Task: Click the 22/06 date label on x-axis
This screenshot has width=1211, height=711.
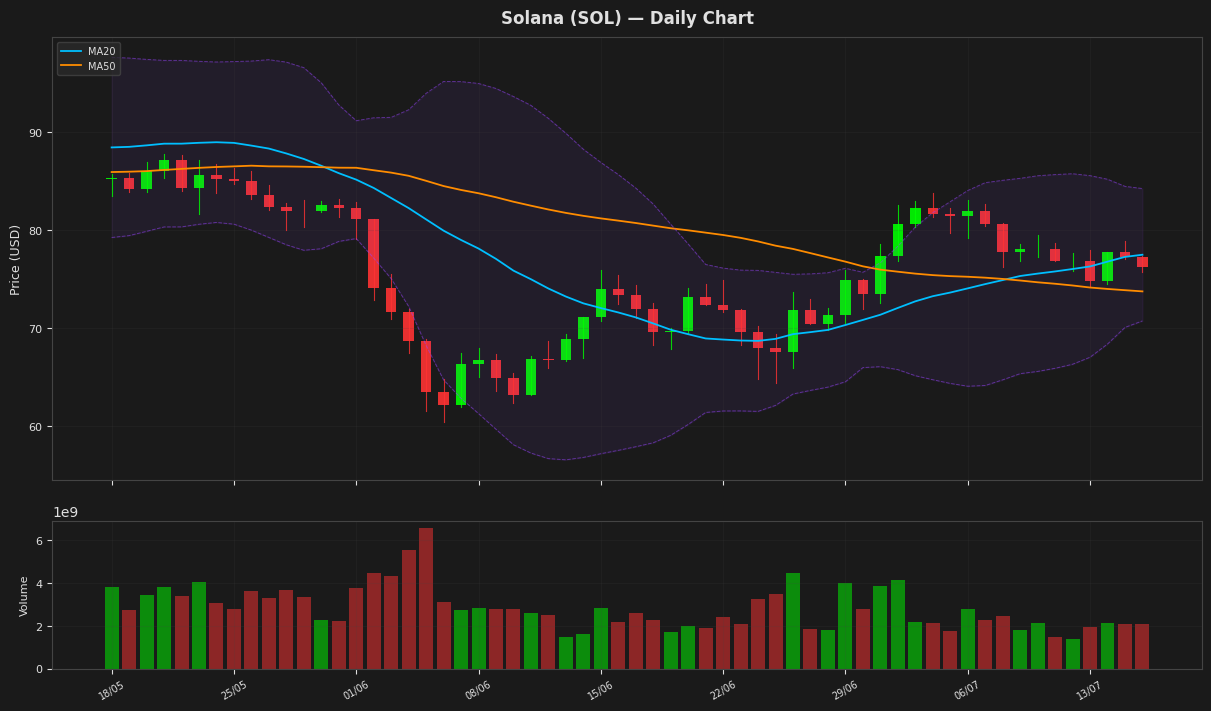Action: coord(723,690)
